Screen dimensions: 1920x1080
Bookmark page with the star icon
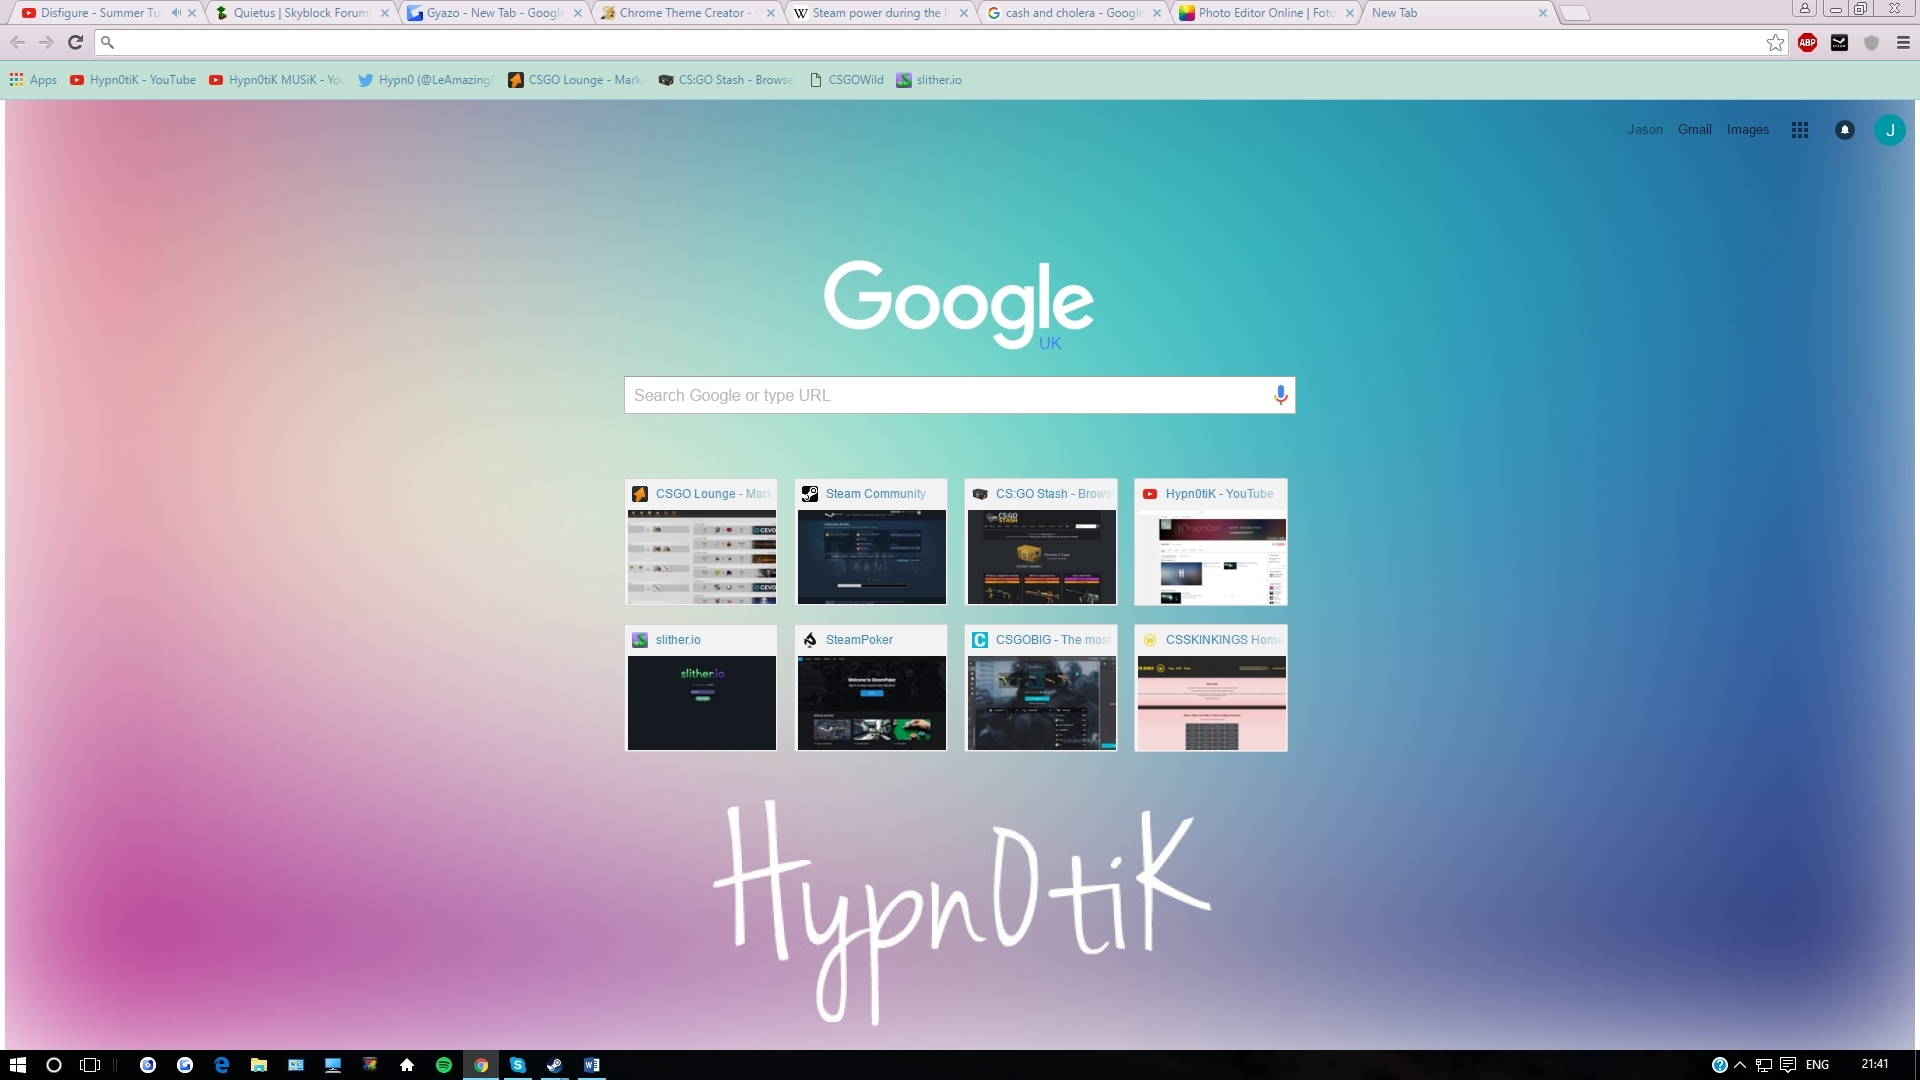[x=1775, y=42]
